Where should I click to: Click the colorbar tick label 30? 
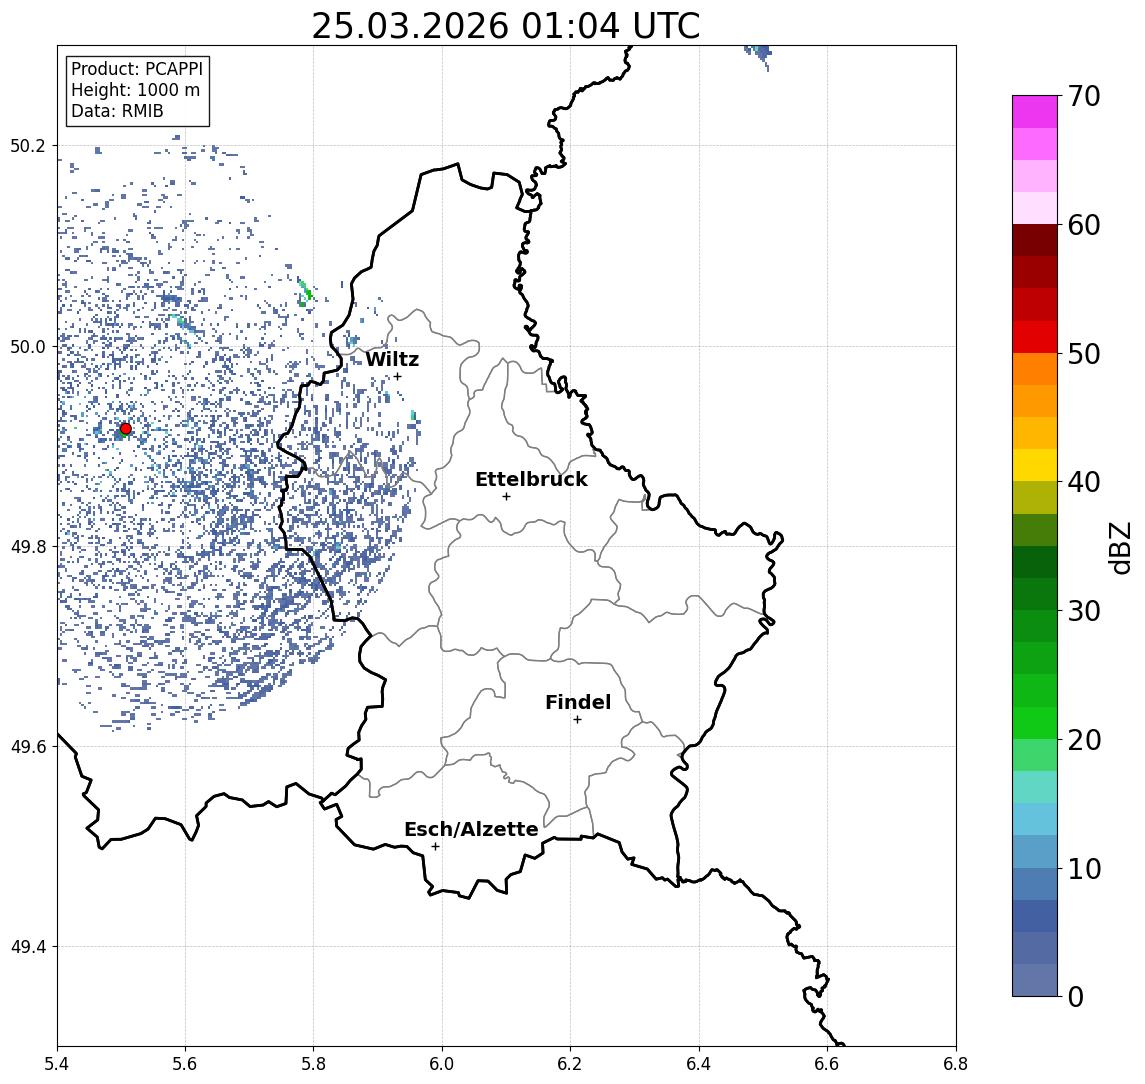[x=1084, y=611]
